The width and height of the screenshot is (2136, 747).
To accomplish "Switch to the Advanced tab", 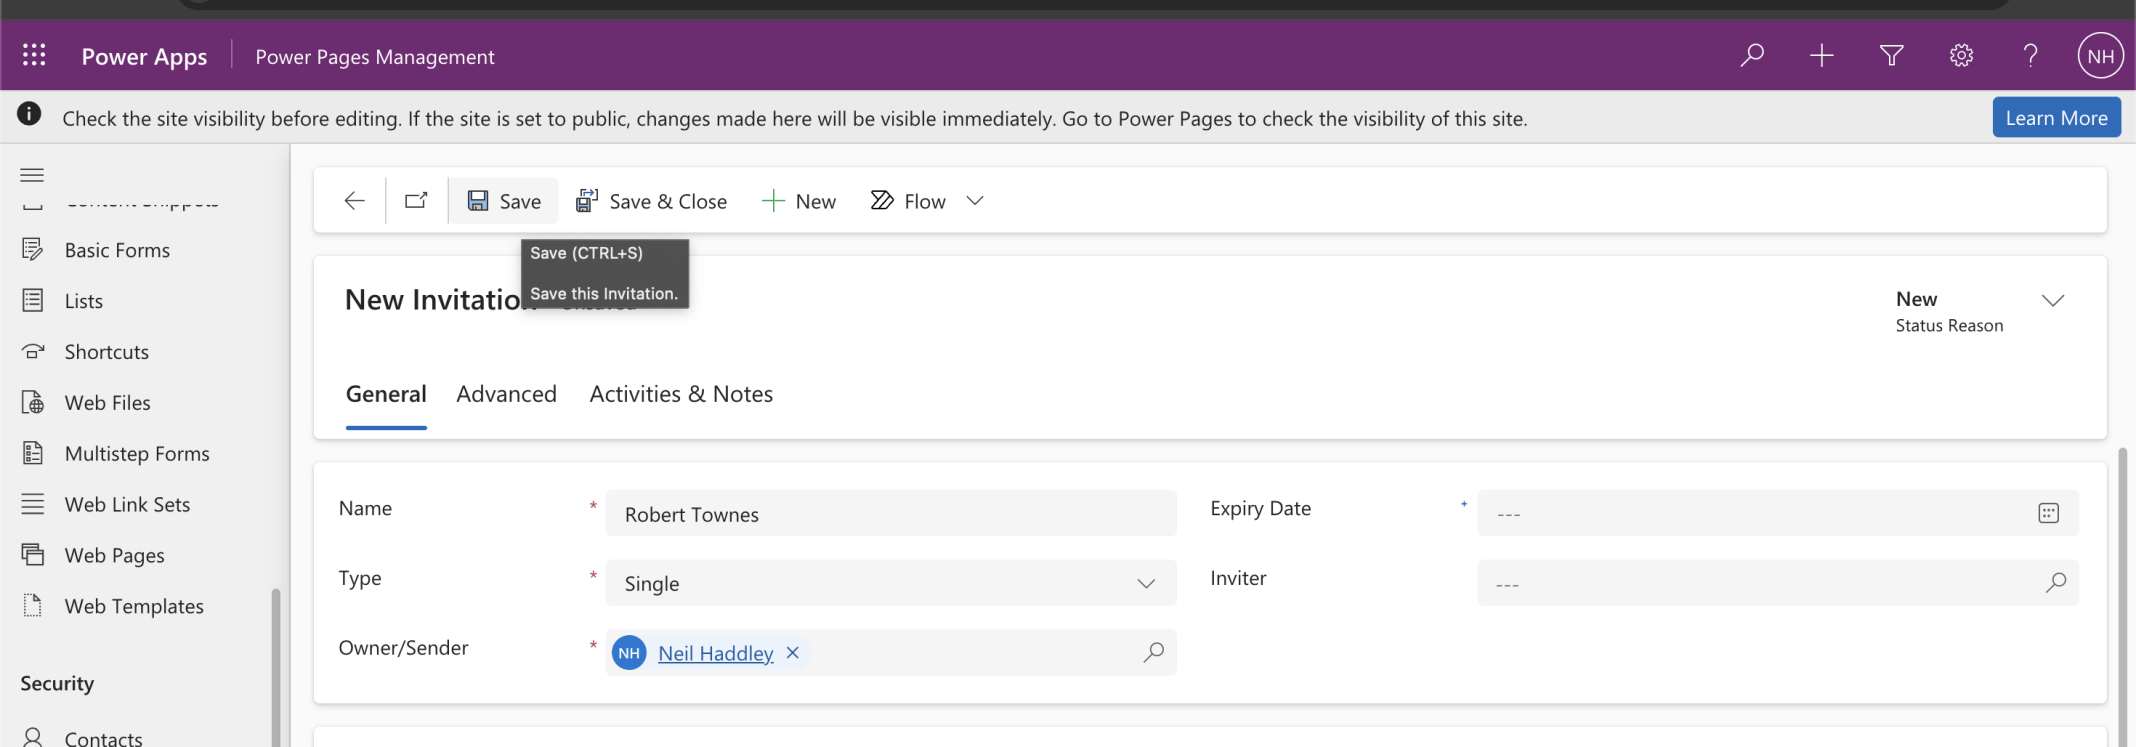I will pos(506,394).
